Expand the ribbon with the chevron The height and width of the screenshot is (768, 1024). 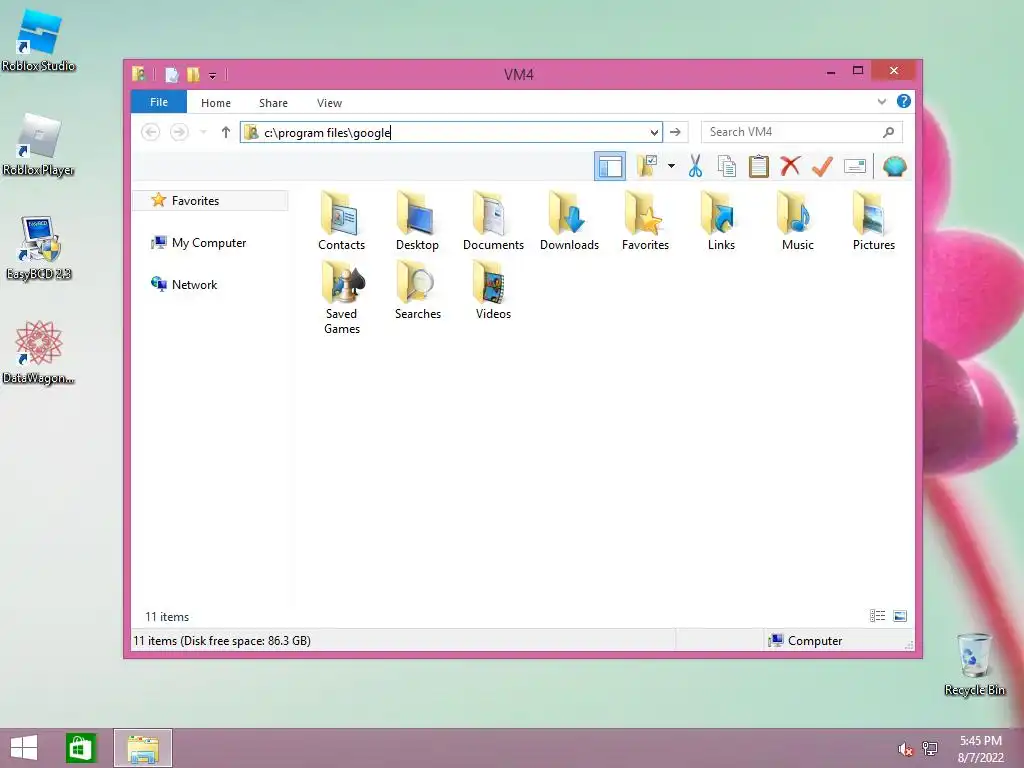pos(882,102)
